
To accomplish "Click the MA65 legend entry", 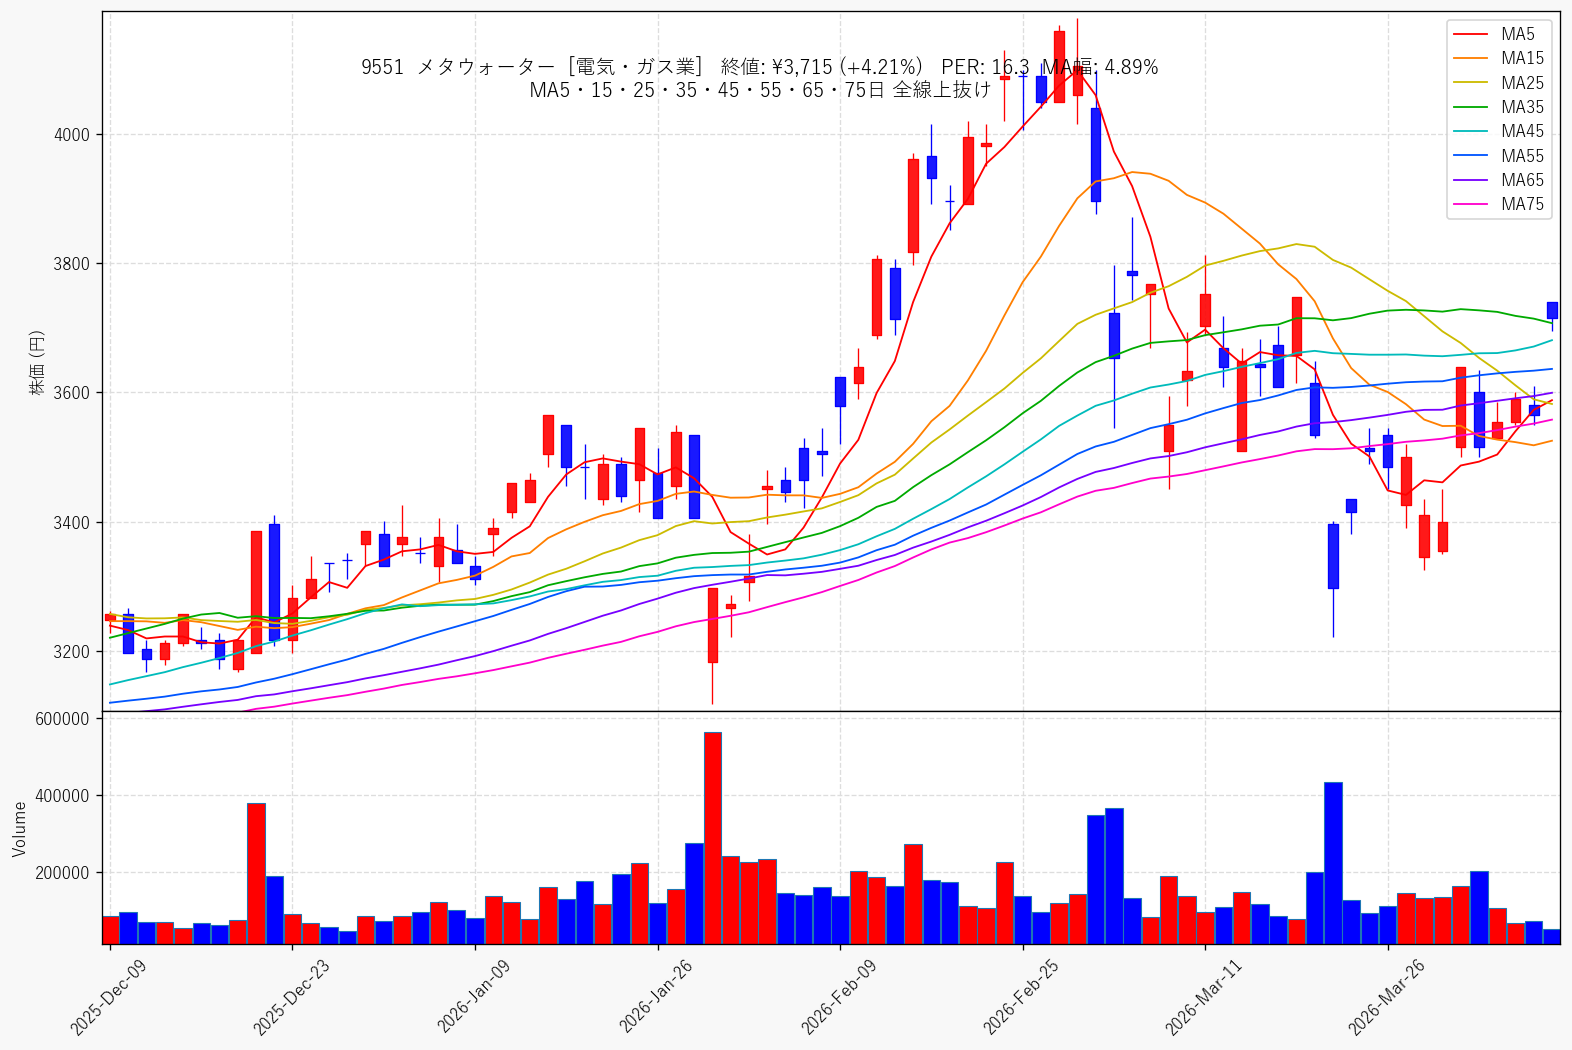I will (1498, 180).
